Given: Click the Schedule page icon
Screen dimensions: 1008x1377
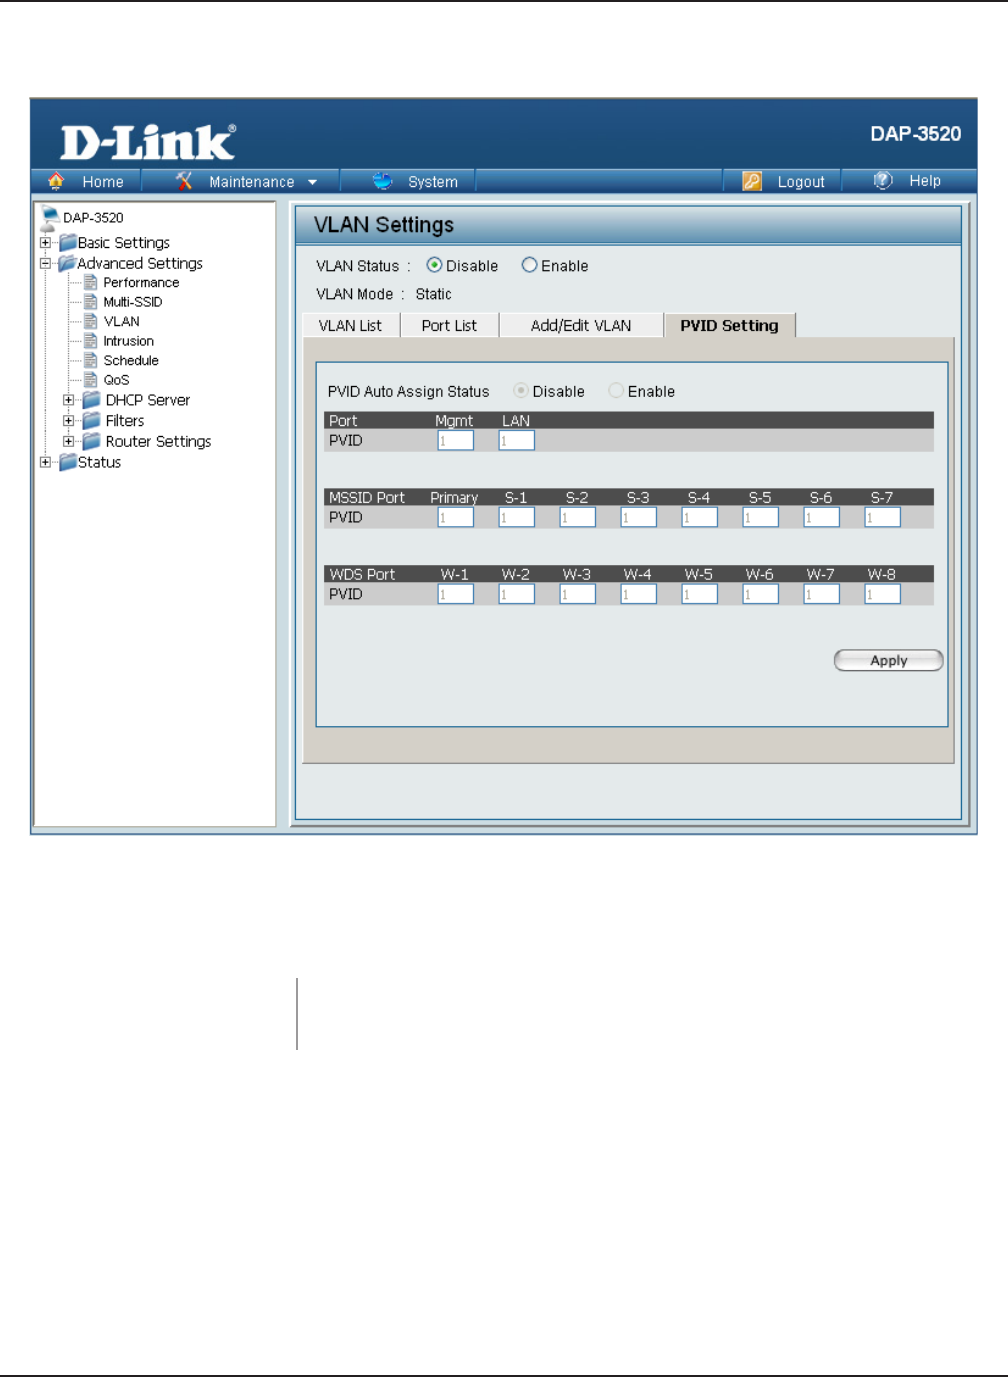Looking at the screenshot, I should (90, 360).
